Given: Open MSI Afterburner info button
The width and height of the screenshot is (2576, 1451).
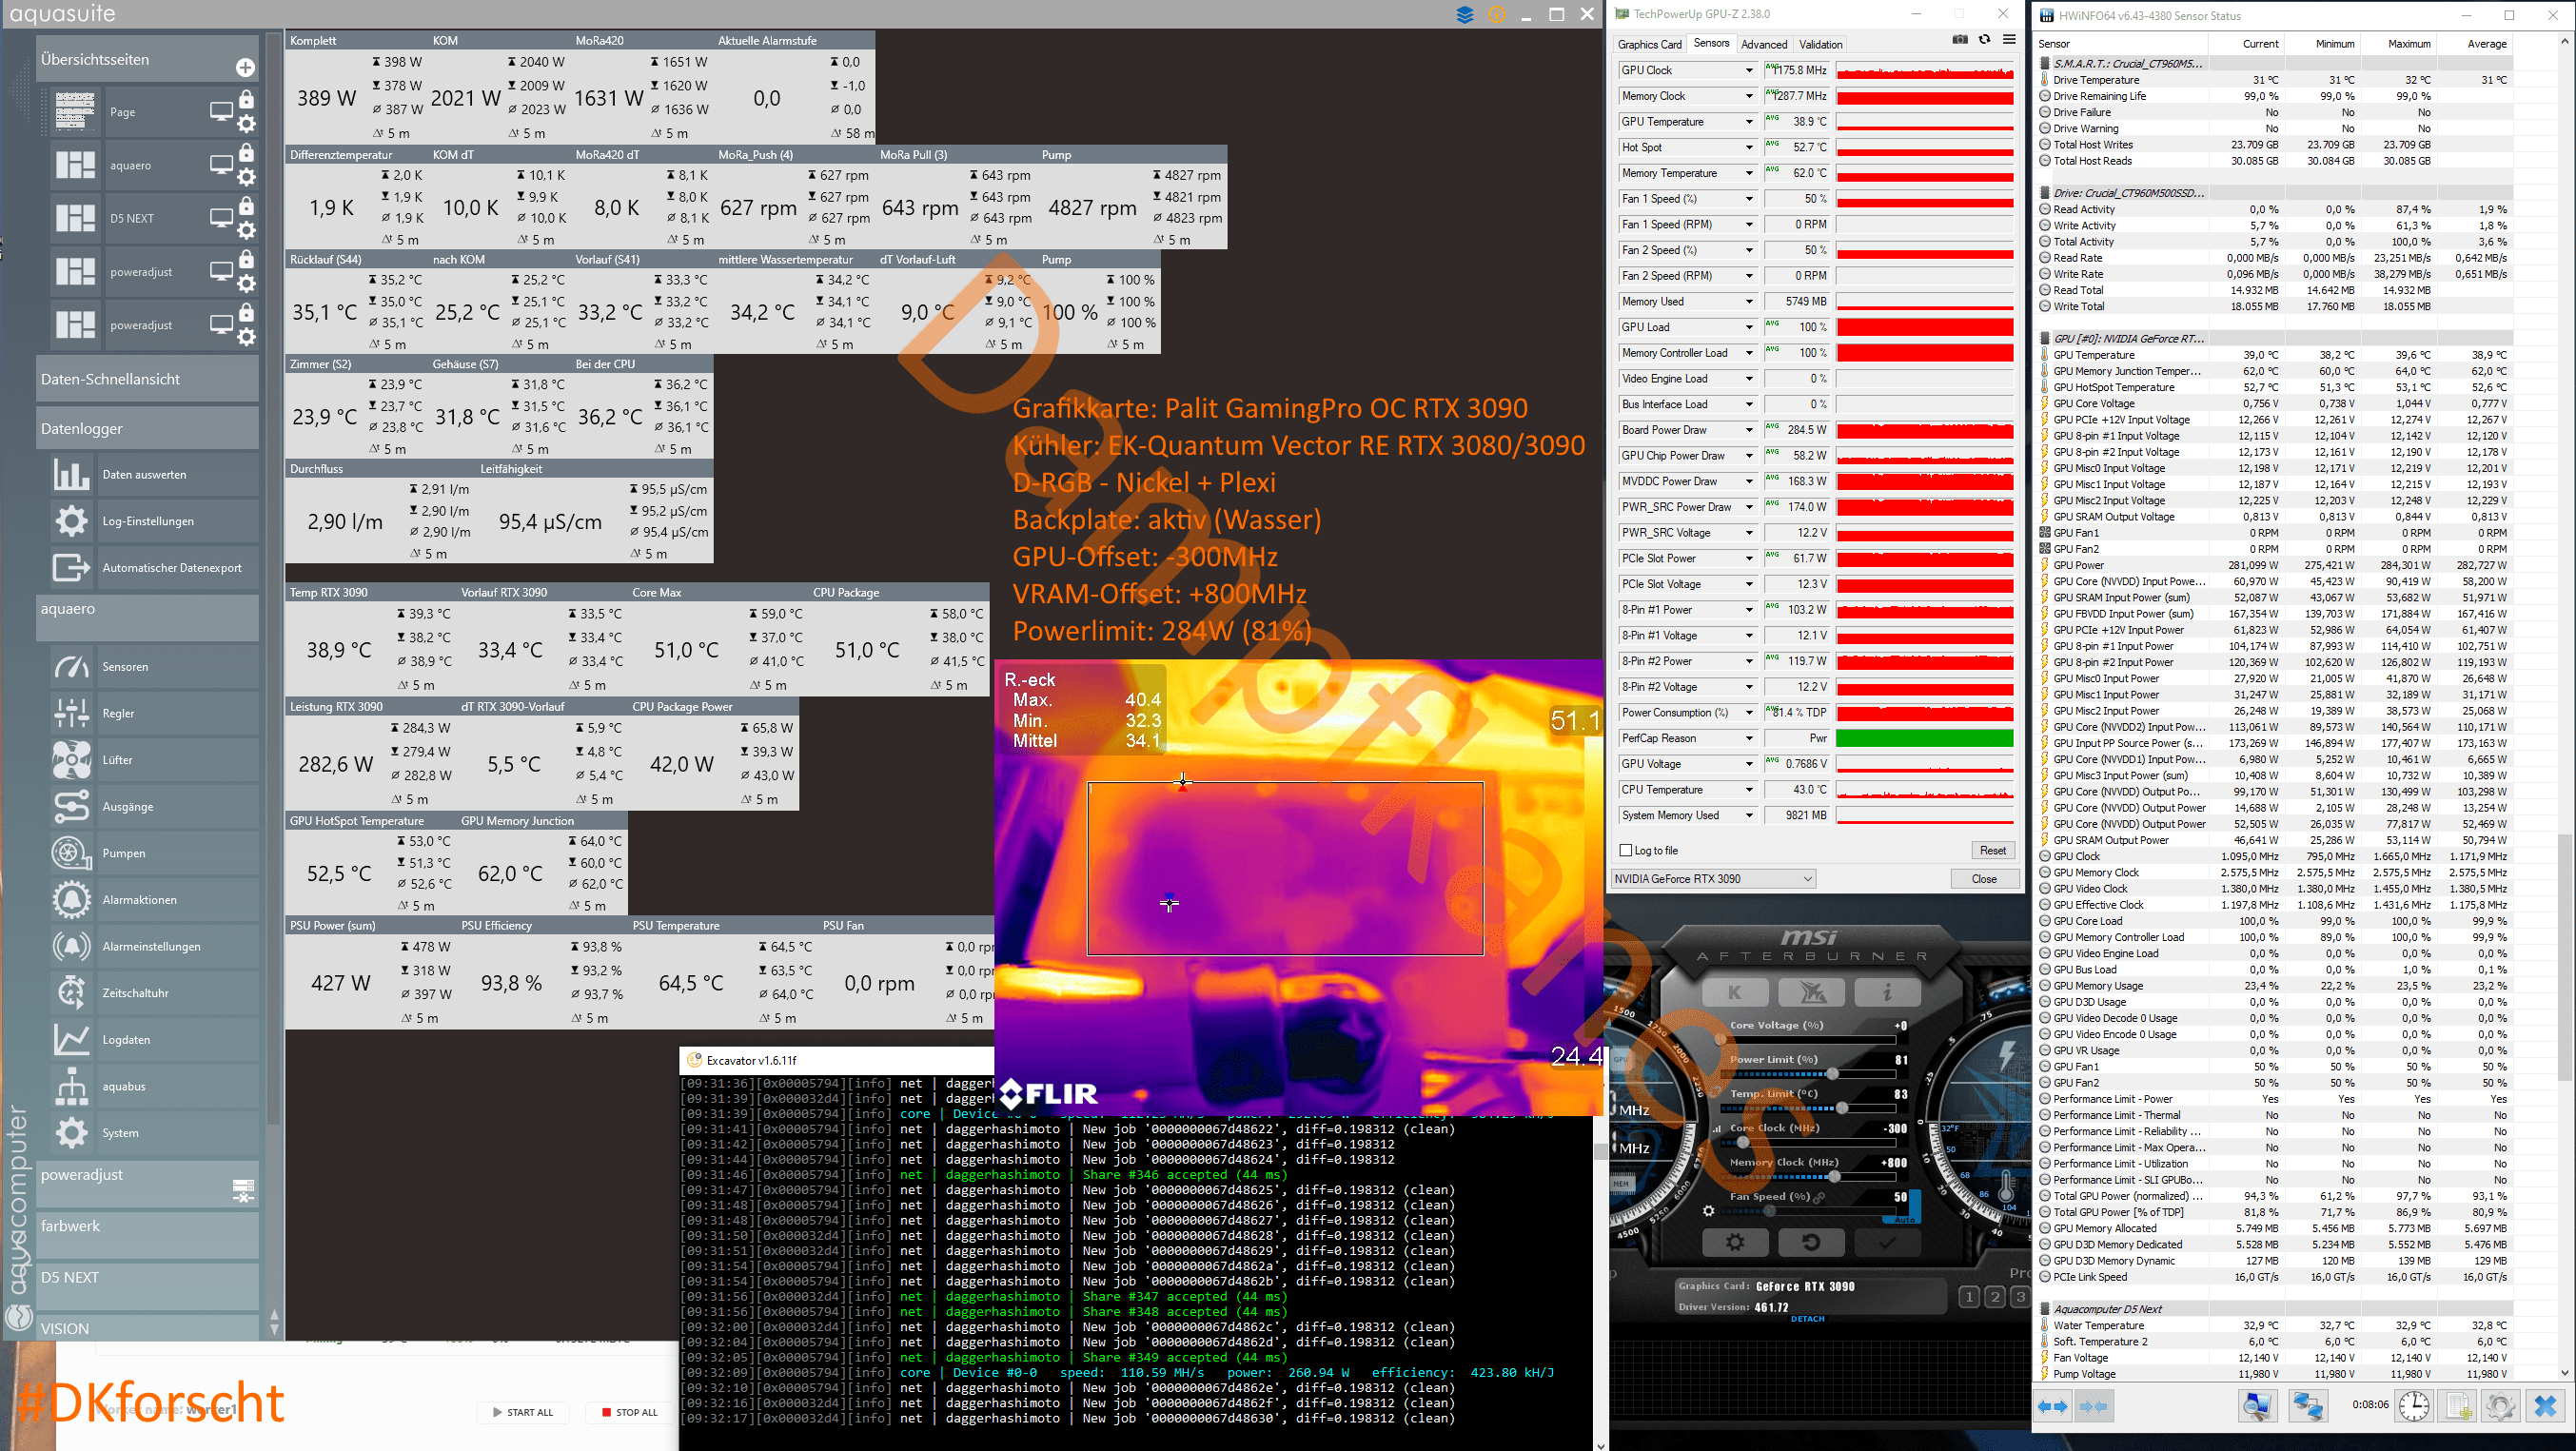Looking at the screenshot, I should 1887,993.
